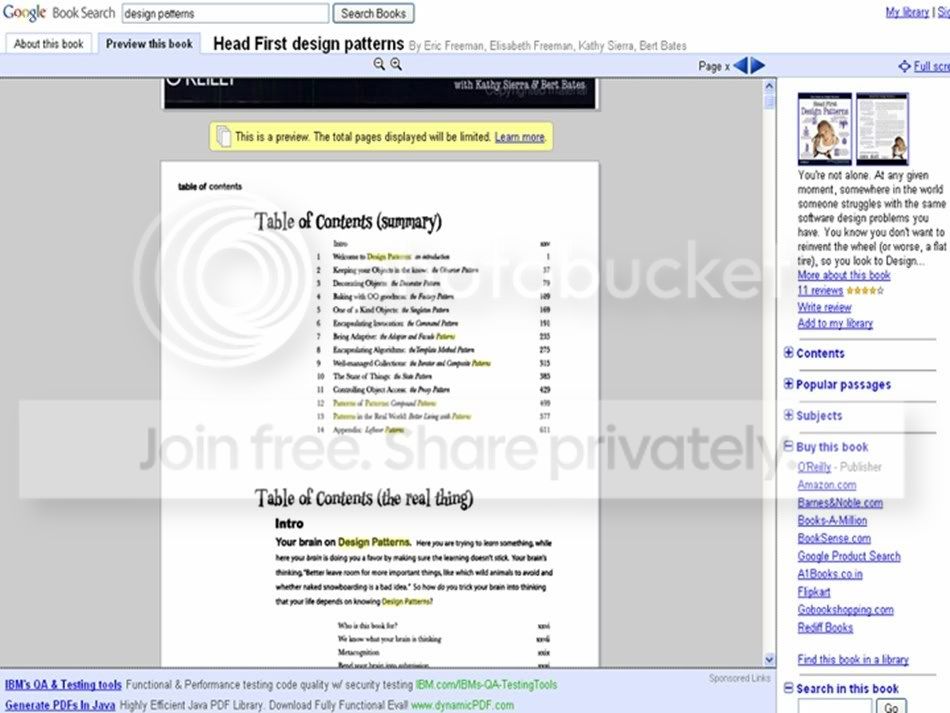
Task: Click the Search Books button
Action: (x=373, y=13)
